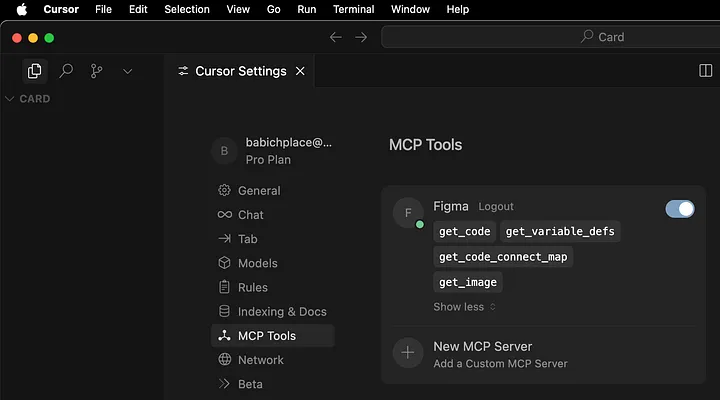Click the Figma Logout link
Image resolution: width=720 pixels, height=400 pixels.
click(x=496, y=207)
